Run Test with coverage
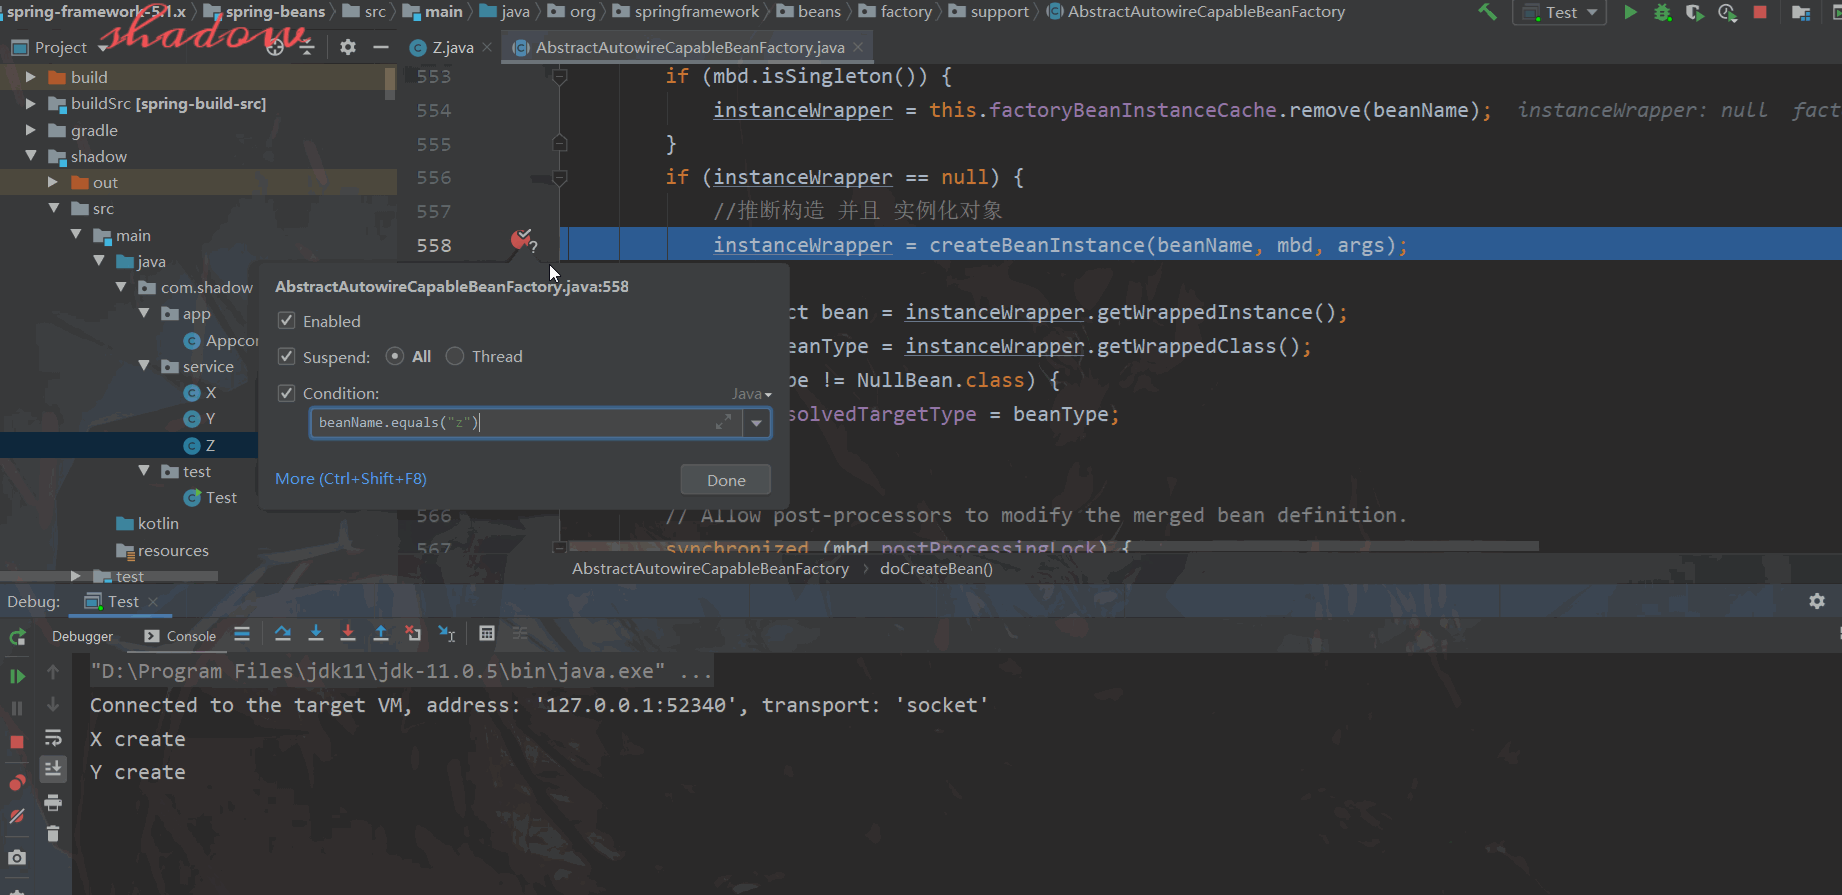Image resolution: width=1842 pixels, height=895 pixels. (1695, 12)
